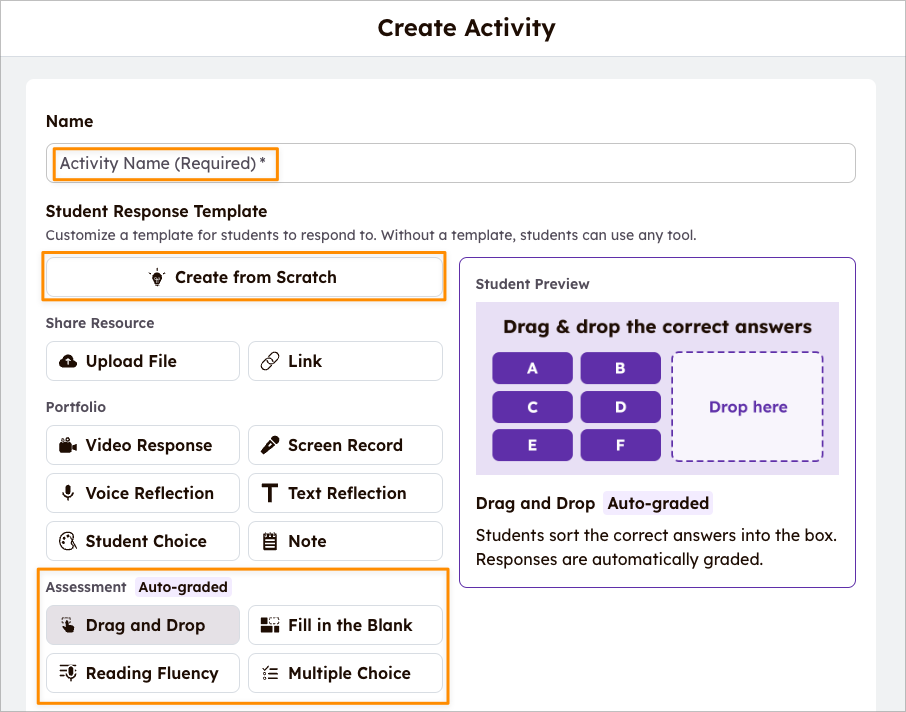Click the microphone icon beside Voice Reflection
906x712 pixels.
[x=68, y=493]
